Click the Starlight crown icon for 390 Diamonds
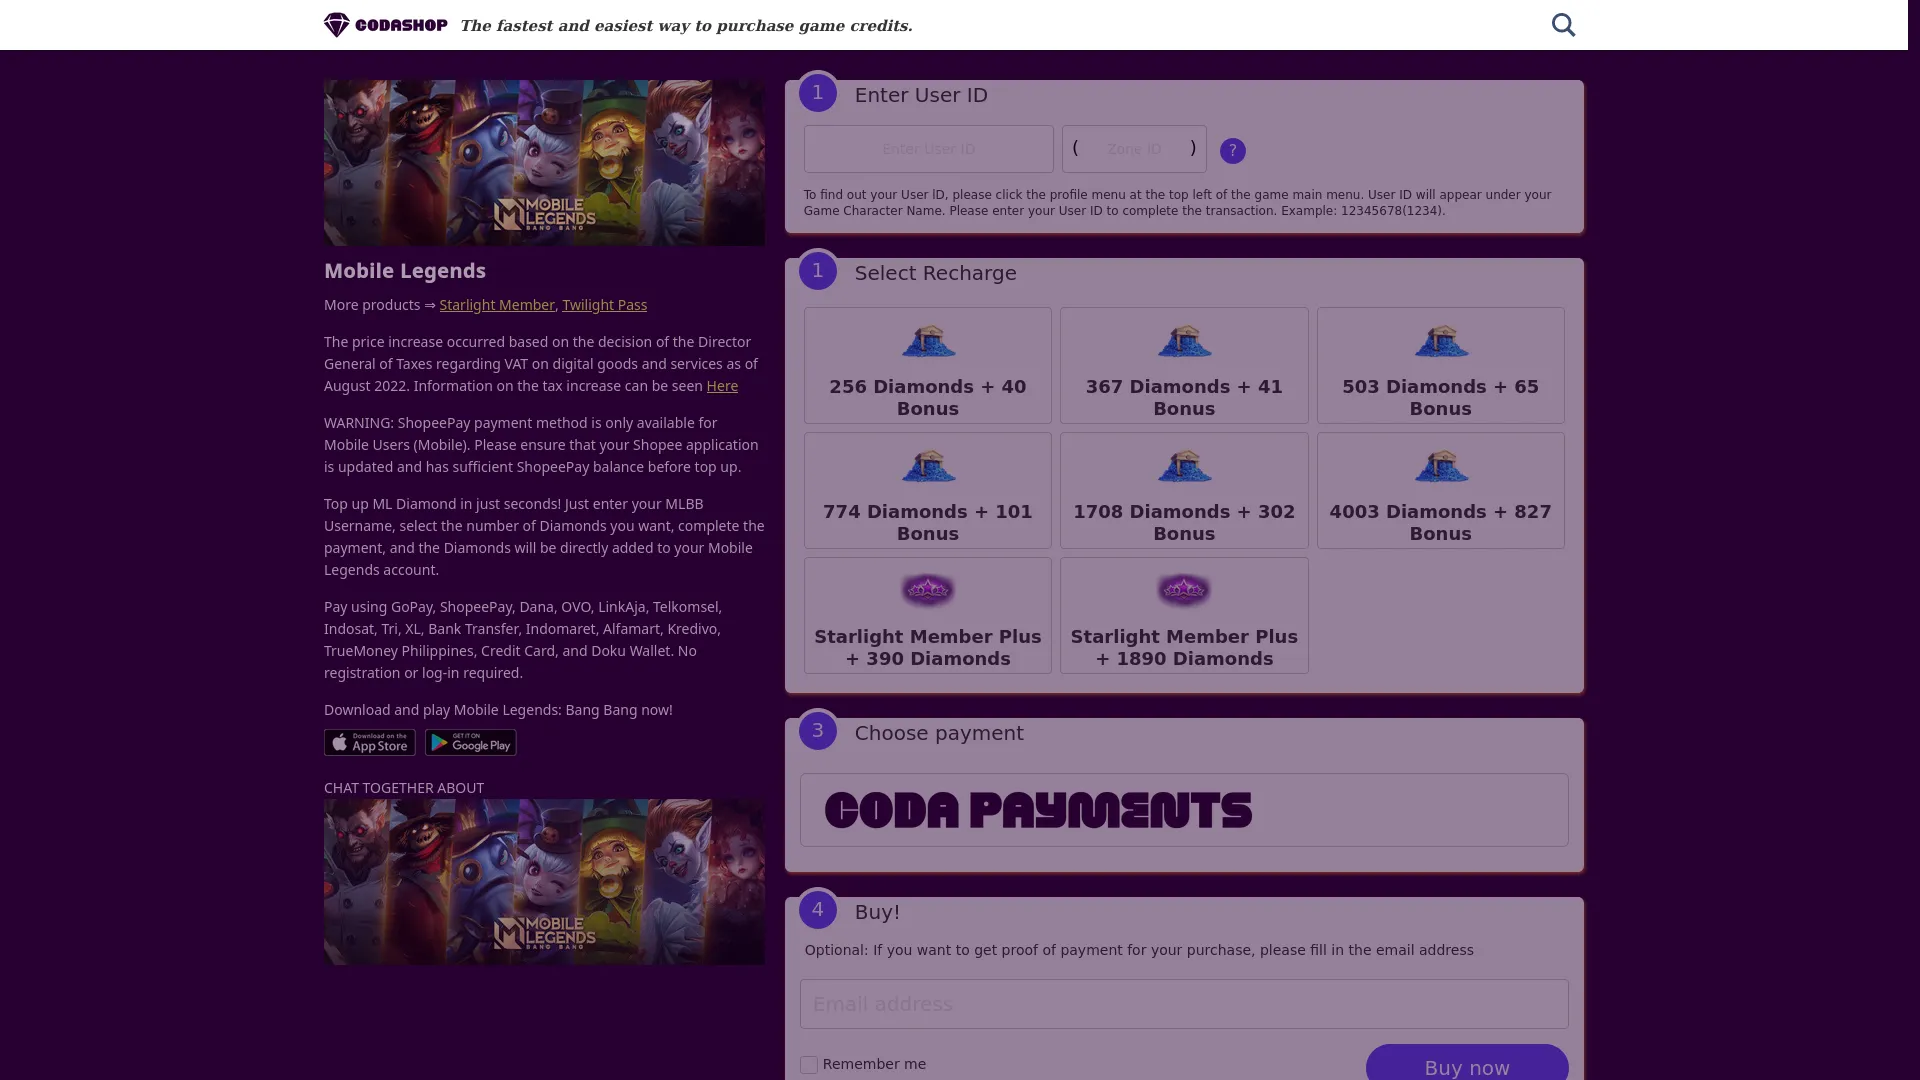The height and width of the screenshot is (1080, 1920). pos(928,590)
